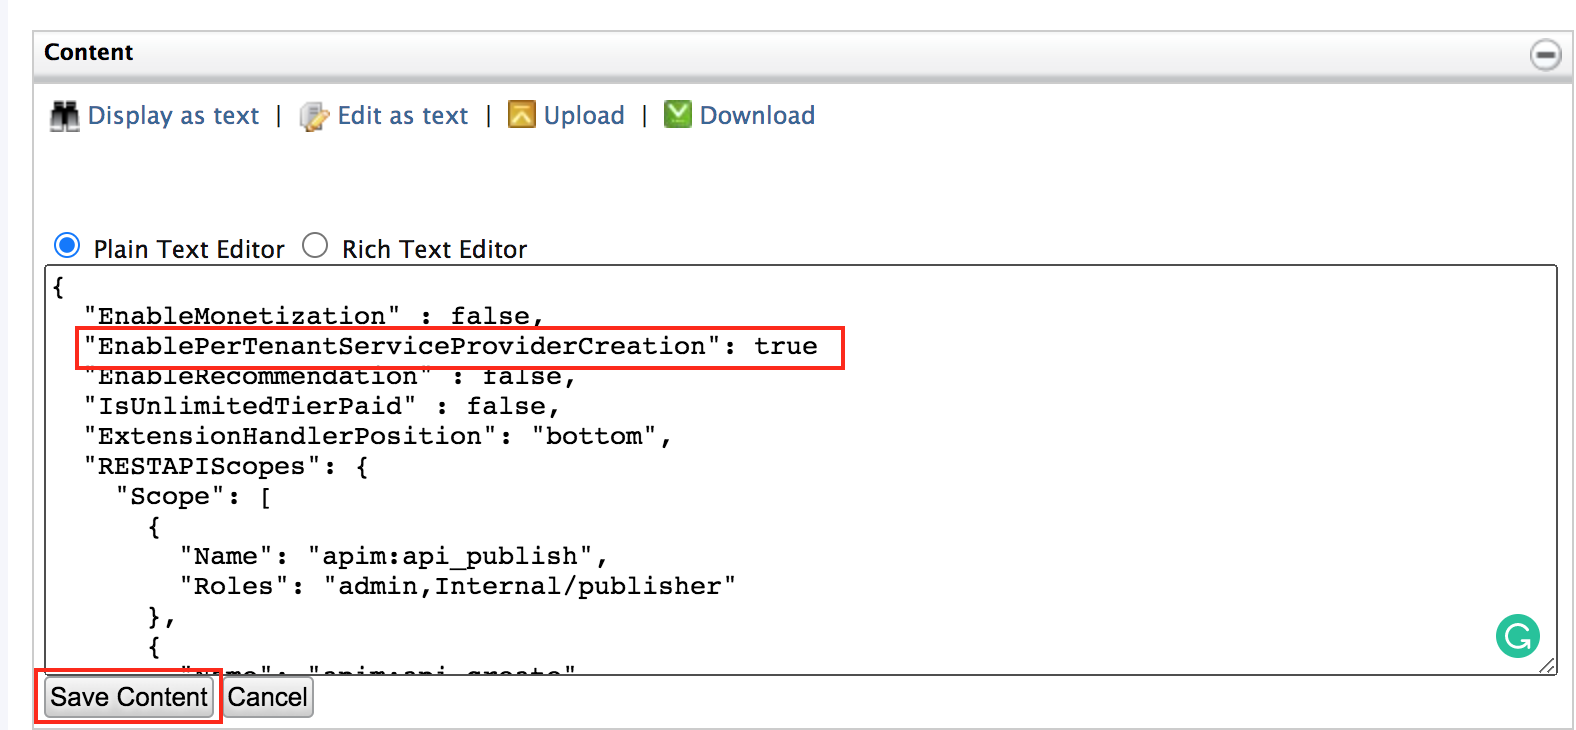This screenshot has width=1576, height=730.
Task: Select the Plain Text Editor radio button
Action: 66,245
